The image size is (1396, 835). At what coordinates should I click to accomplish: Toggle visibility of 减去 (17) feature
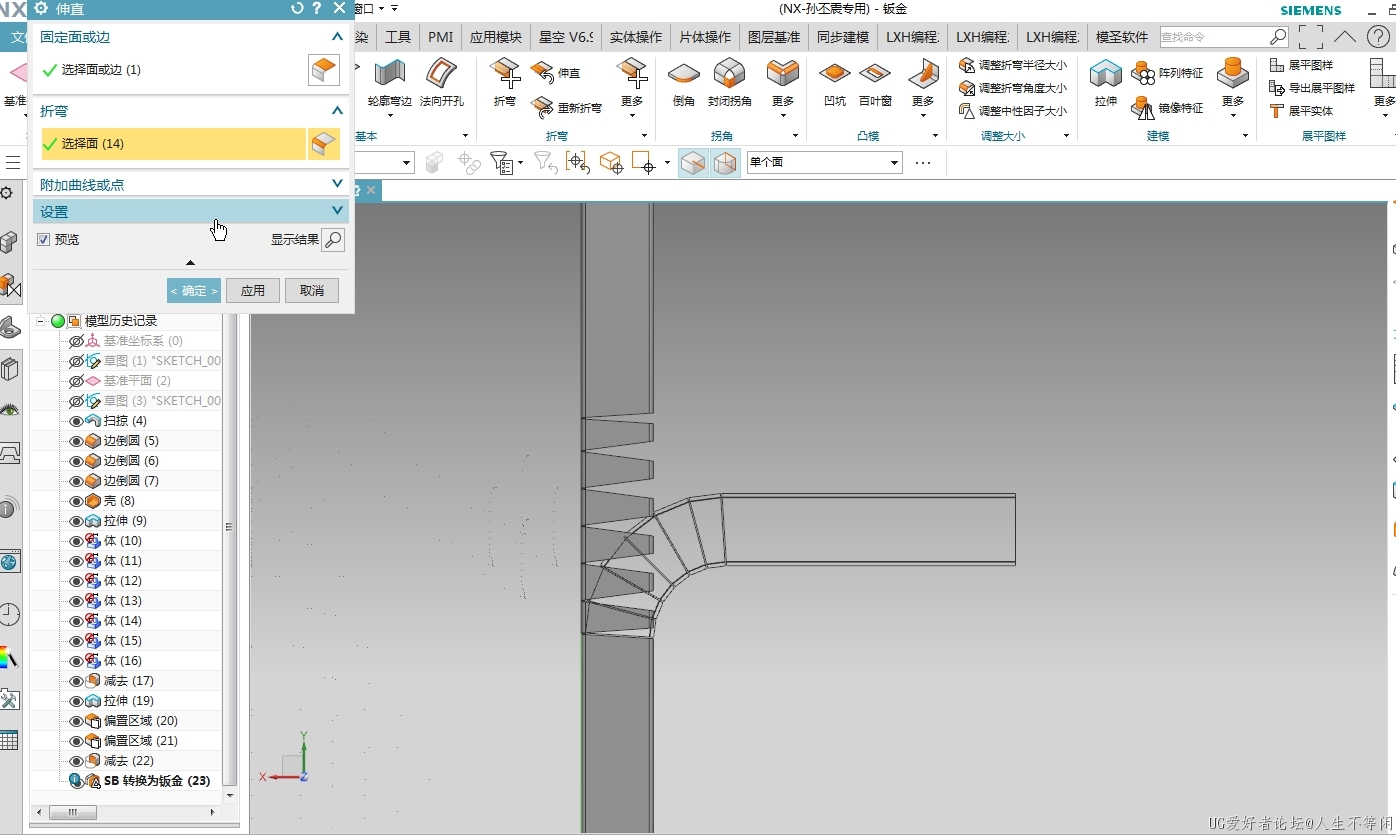tap(76, 681)
